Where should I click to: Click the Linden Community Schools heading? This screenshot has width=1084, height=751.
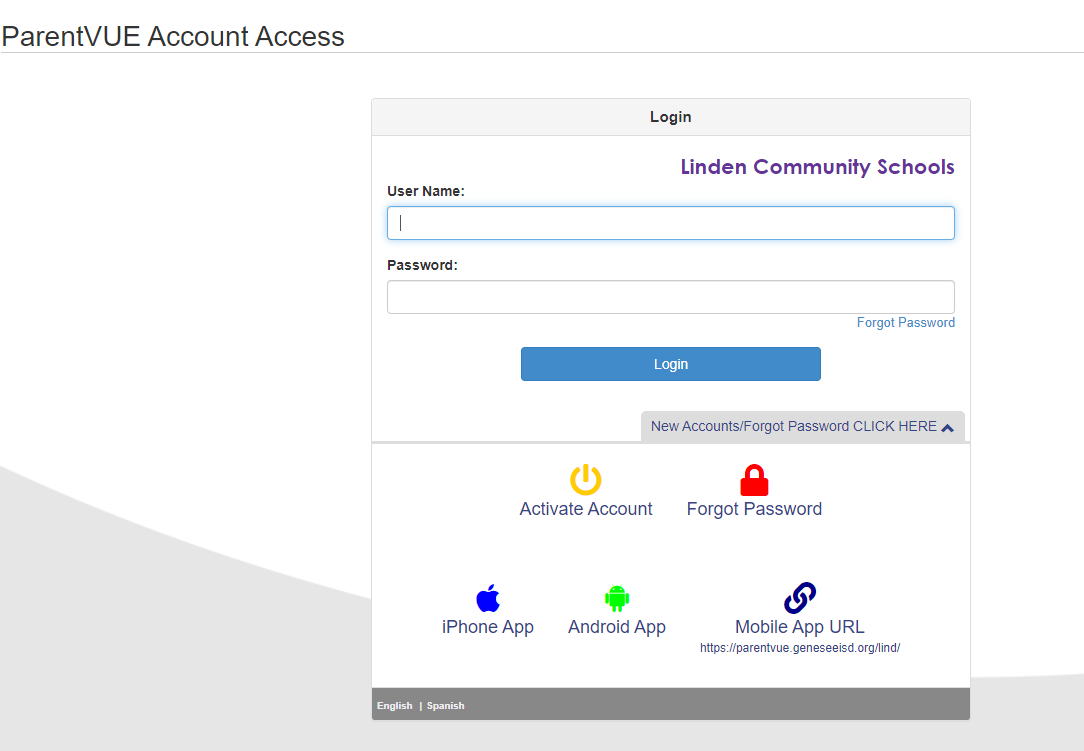[x=817, y=167]
